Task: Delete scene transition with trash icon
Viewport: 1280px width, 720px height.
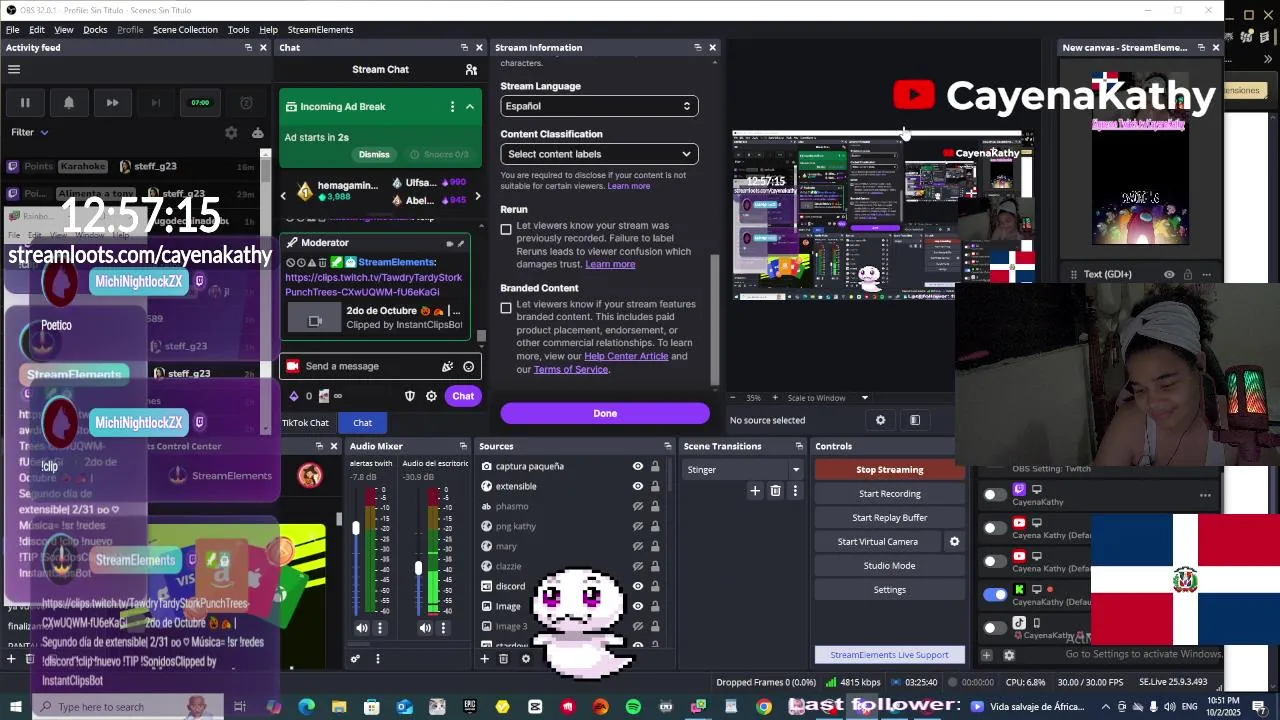Action: pyautogui.click(x=775, y=490)
